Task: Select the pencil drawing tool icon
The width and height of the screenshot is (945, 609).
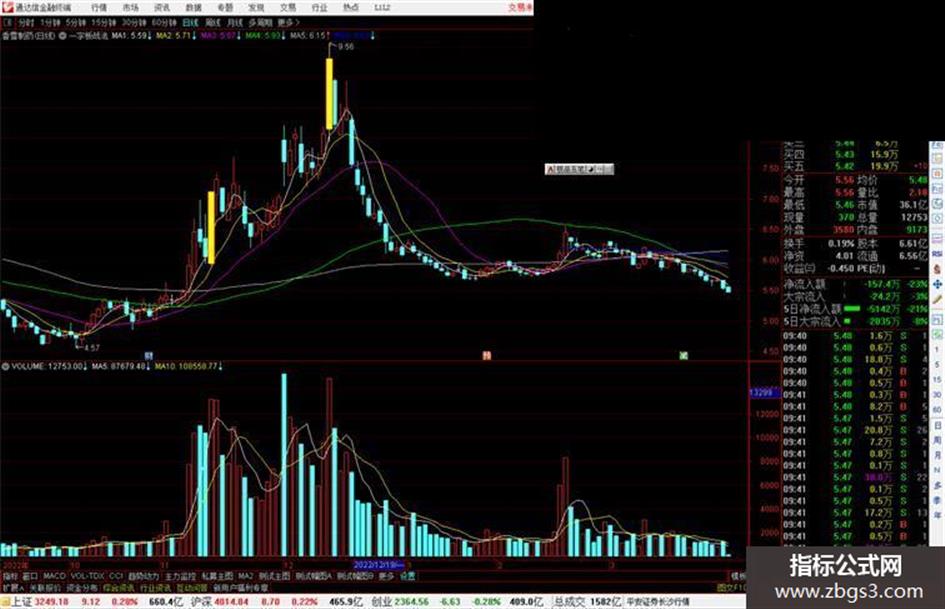Action: 937,299
